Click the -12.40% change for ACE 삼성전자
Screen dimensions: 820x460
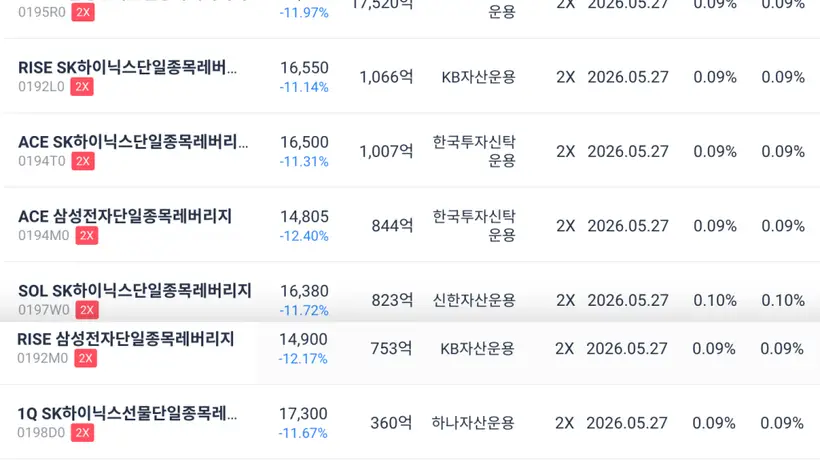click(x=304, y=236)
